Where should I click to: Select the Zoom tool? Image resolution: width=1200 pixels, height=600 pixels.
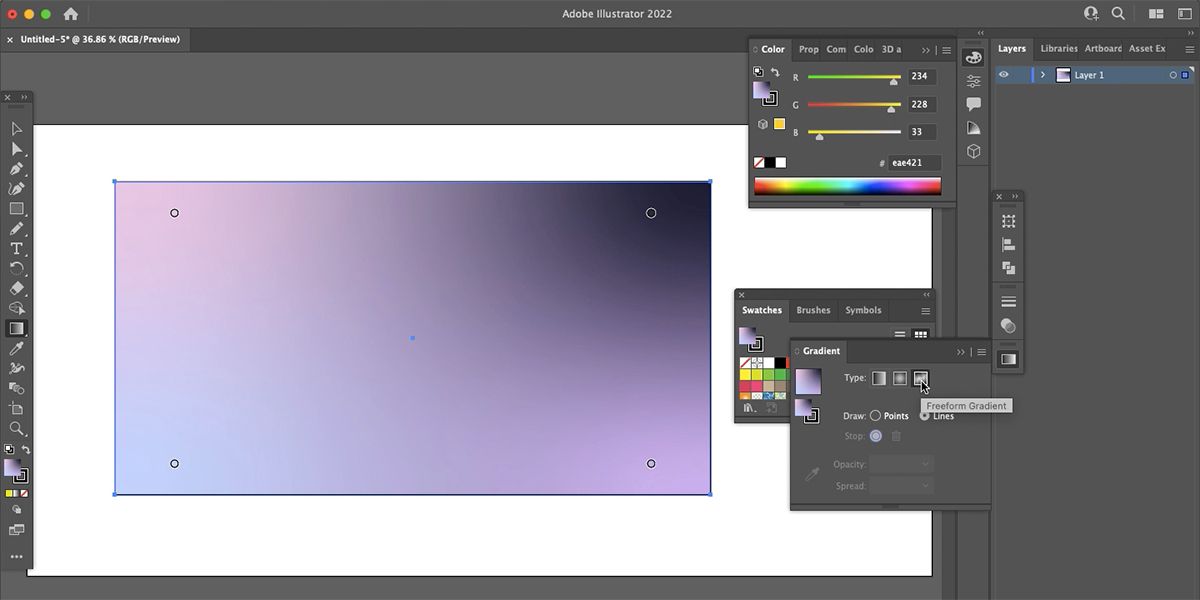tap(15, 430)
